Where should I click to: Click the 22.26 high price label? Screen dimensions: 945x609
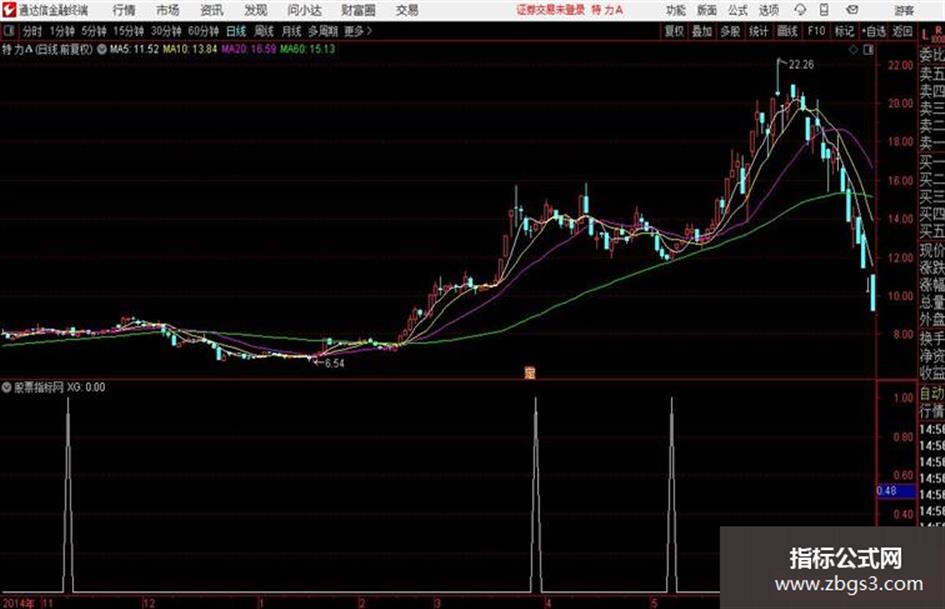click(x=802, y=65)
